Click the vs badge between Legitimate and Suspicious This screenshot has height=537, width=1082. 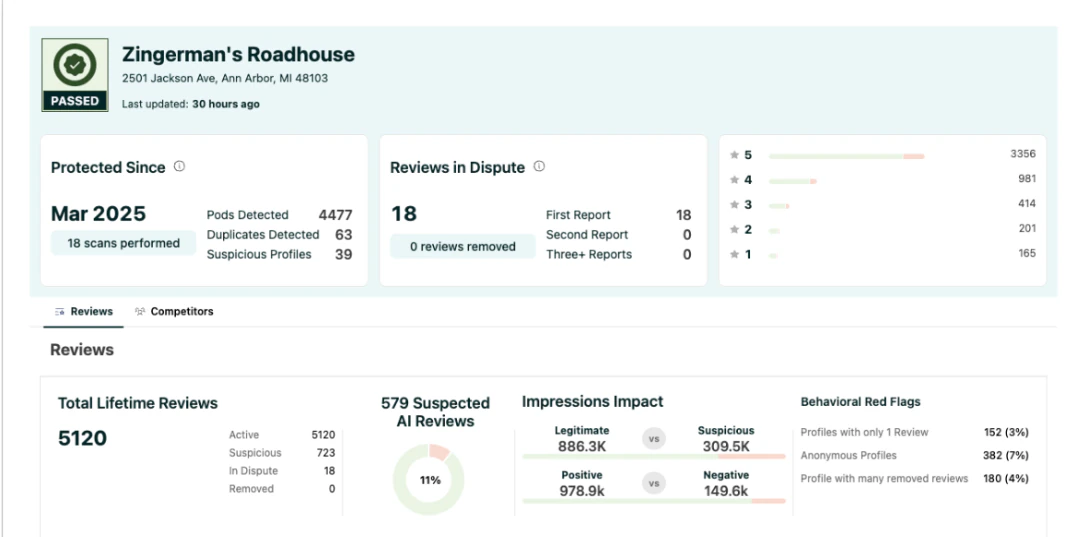[654, 439]
